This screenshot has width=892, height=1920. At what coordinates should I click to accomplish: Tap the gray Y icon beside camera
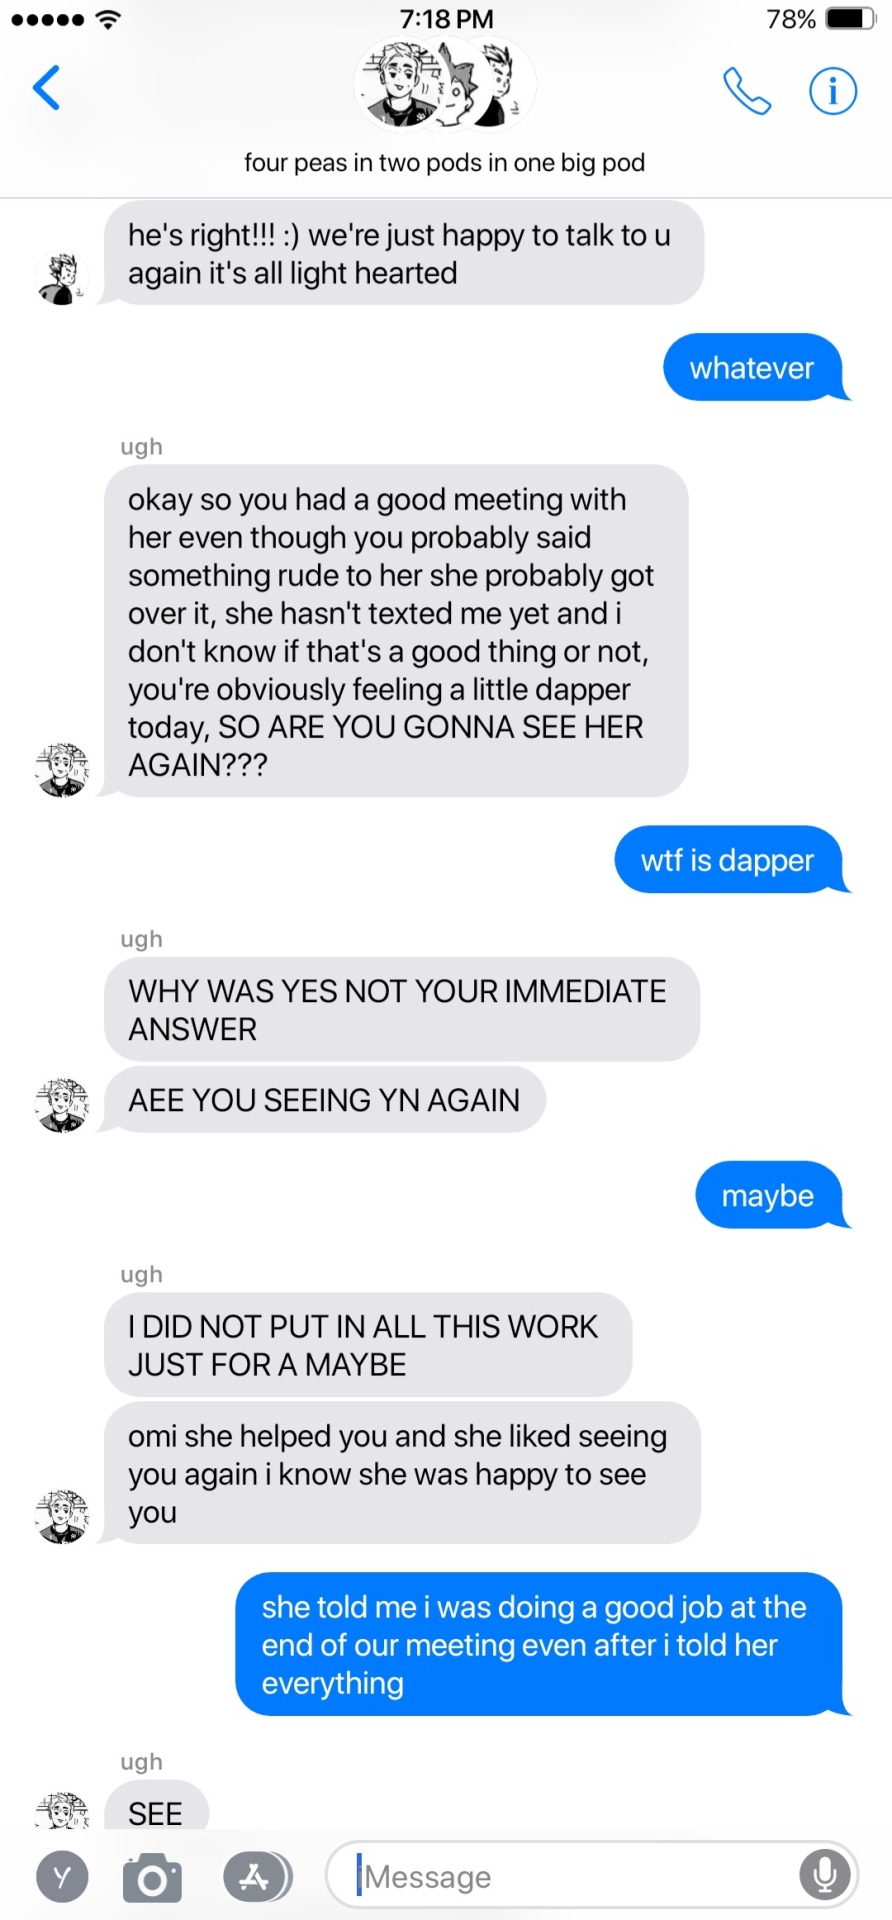62,1877
